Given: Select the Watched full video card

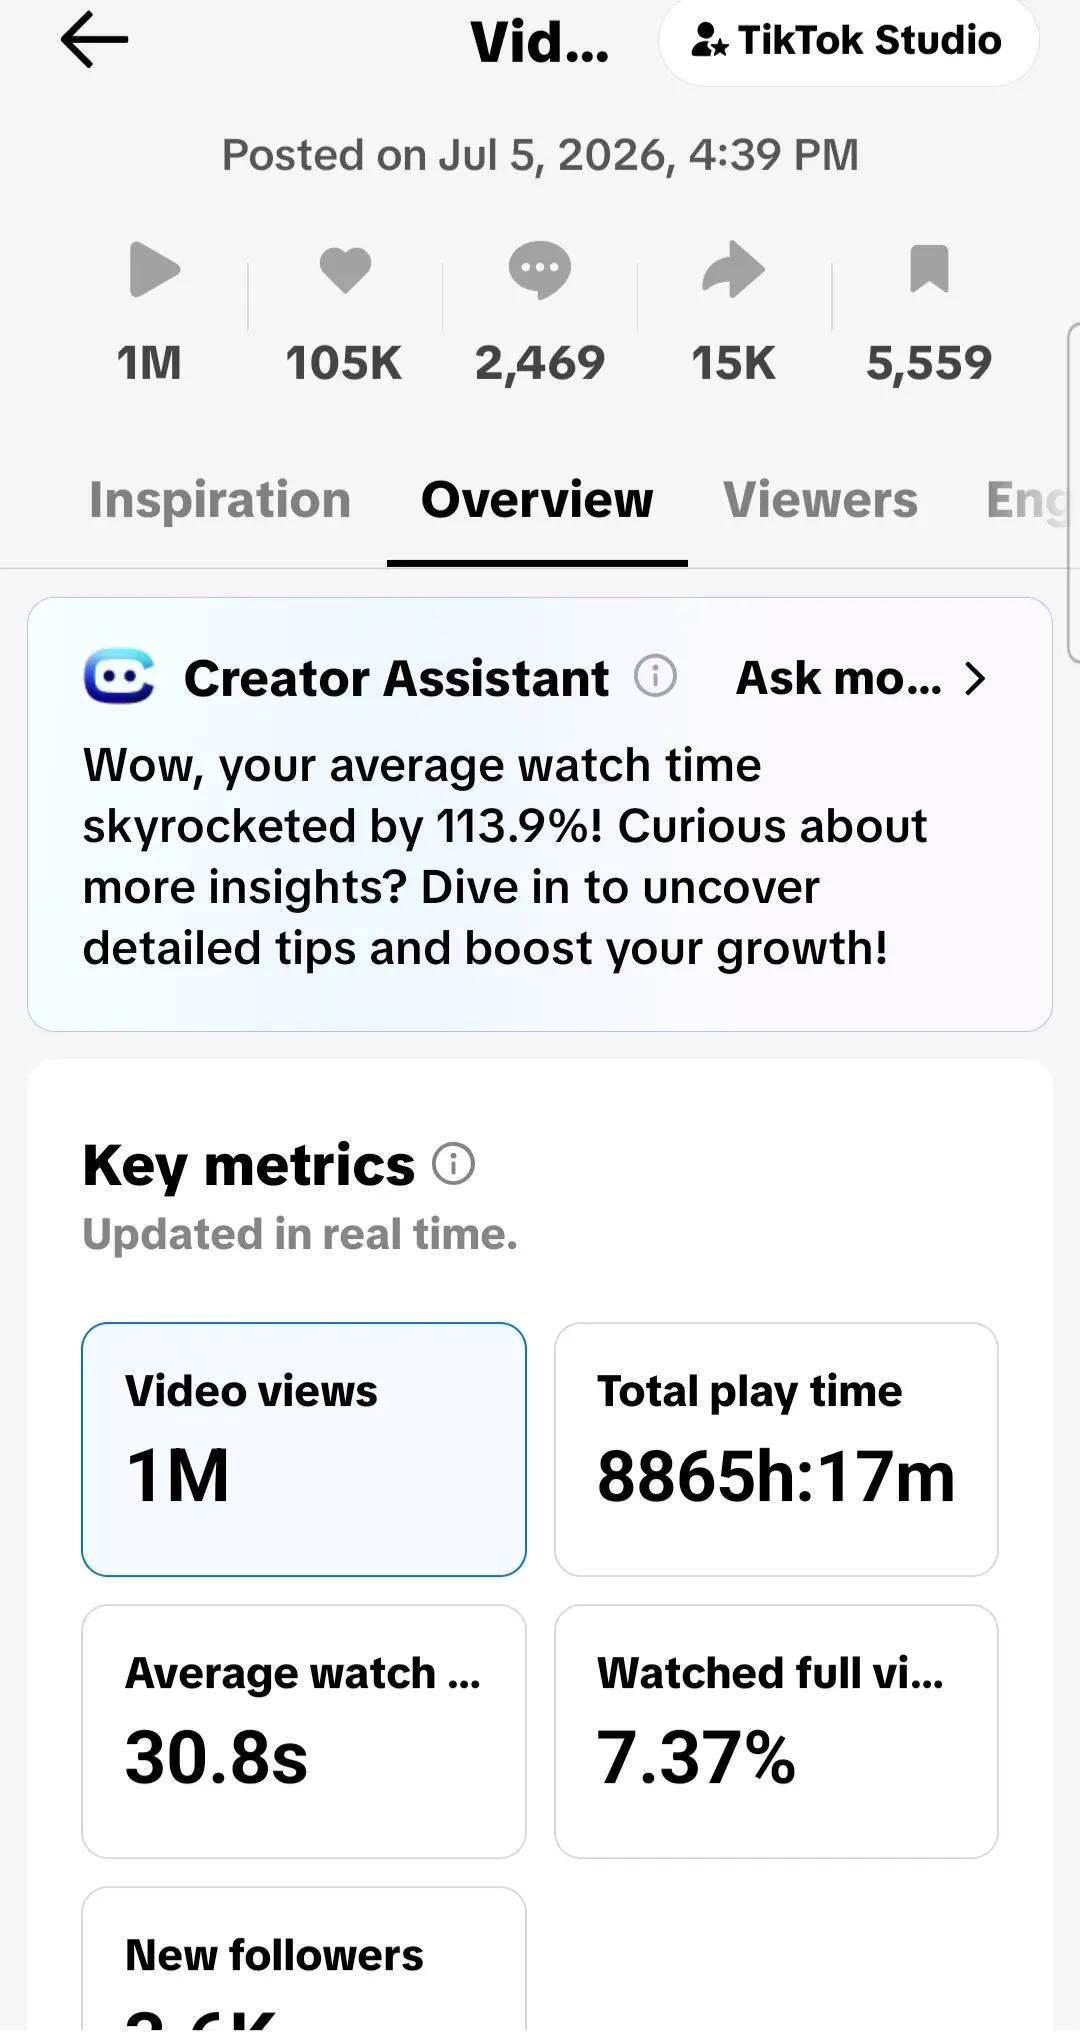Looking at the screenshot, I should (x=776, y=1731).
